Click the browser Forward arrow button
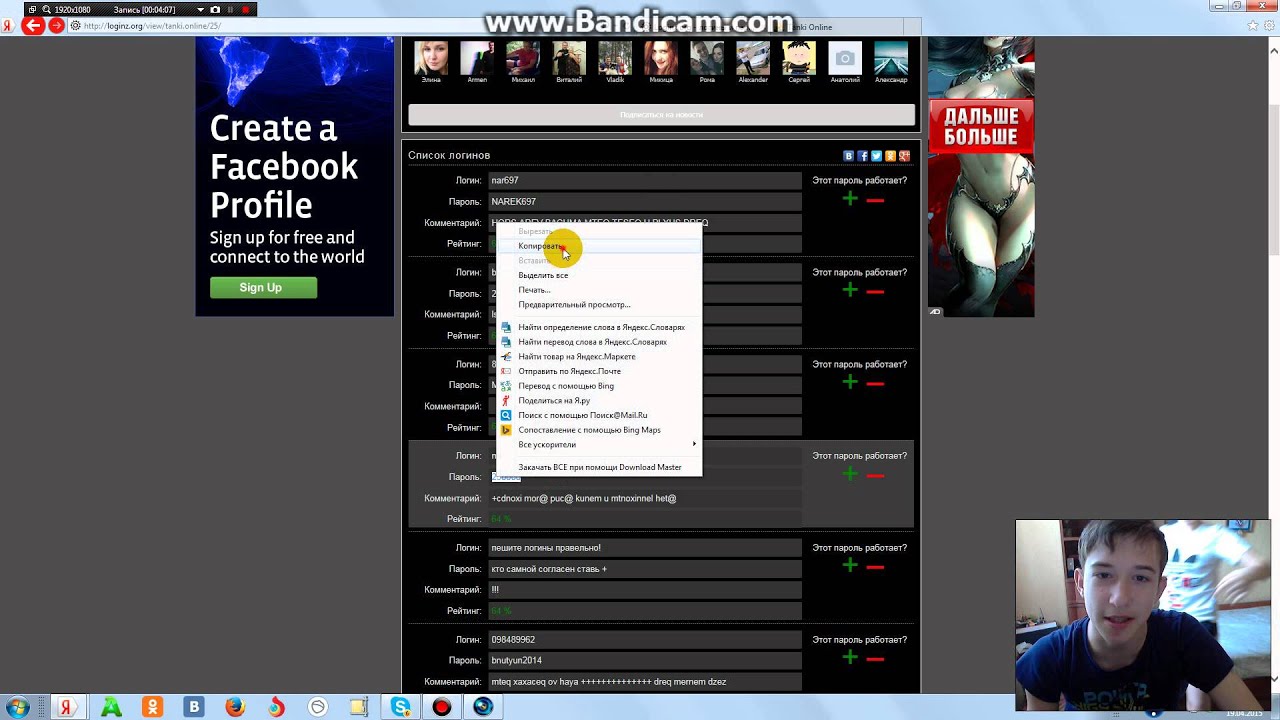The height and width of the screenshot is (720, 1280). click(x=56, y=26)
